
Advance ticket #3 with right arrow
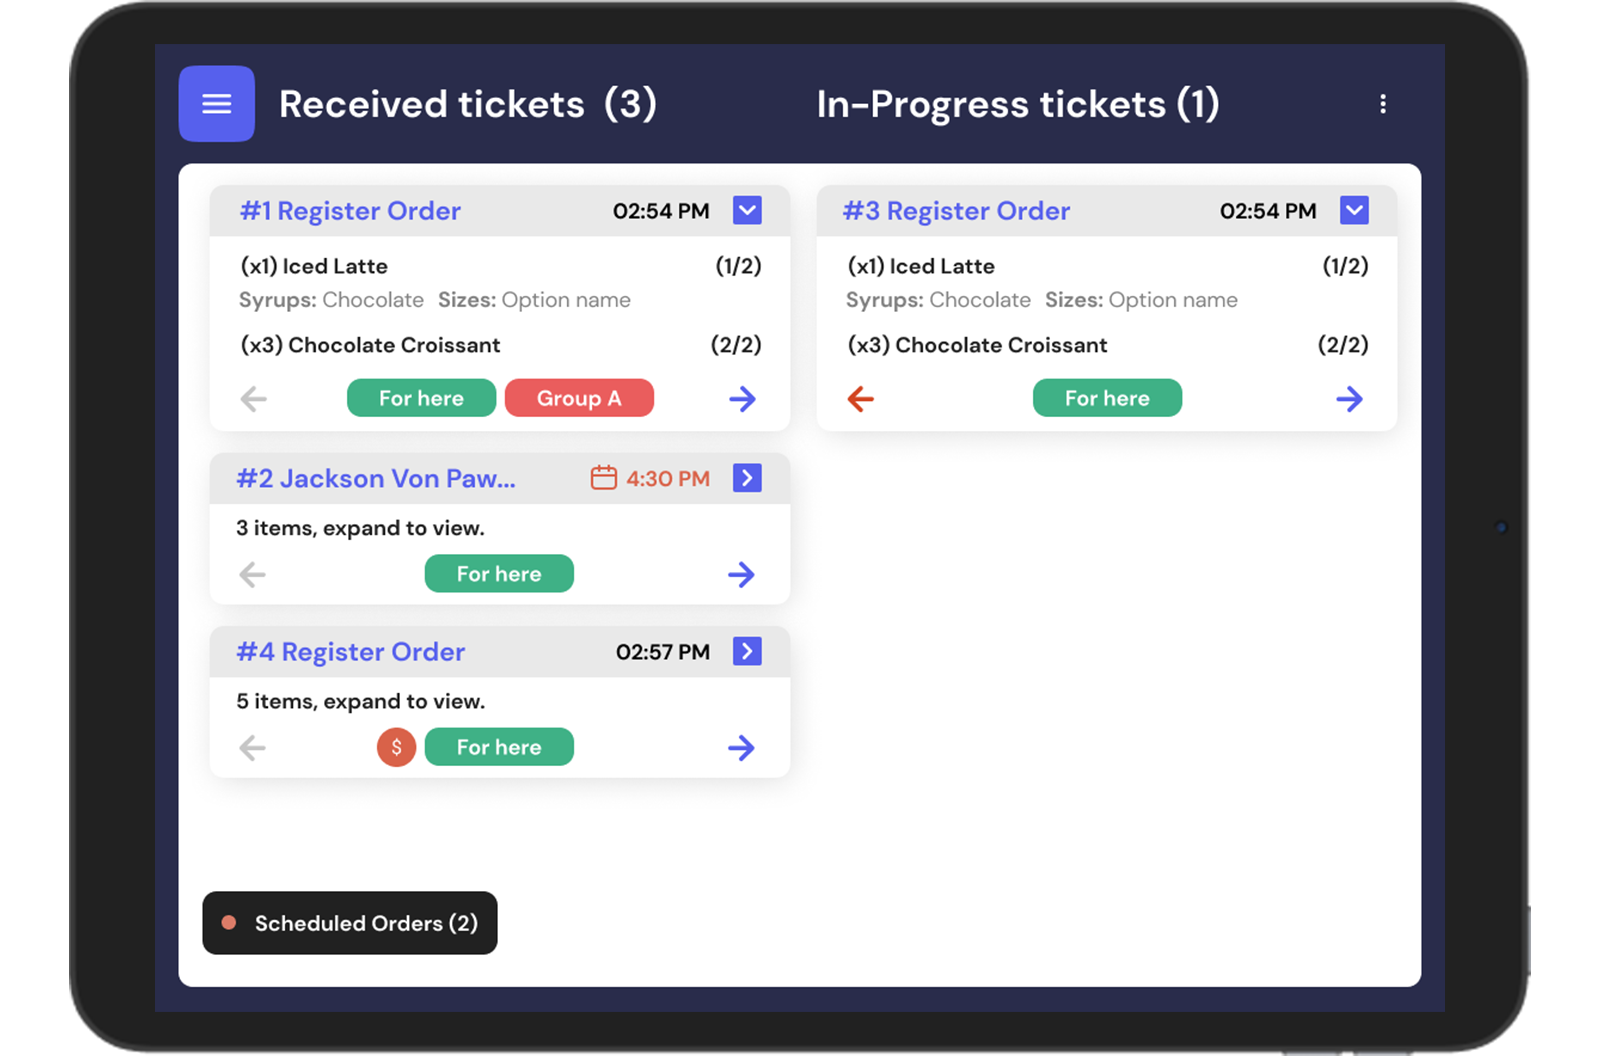(1349, 399)
